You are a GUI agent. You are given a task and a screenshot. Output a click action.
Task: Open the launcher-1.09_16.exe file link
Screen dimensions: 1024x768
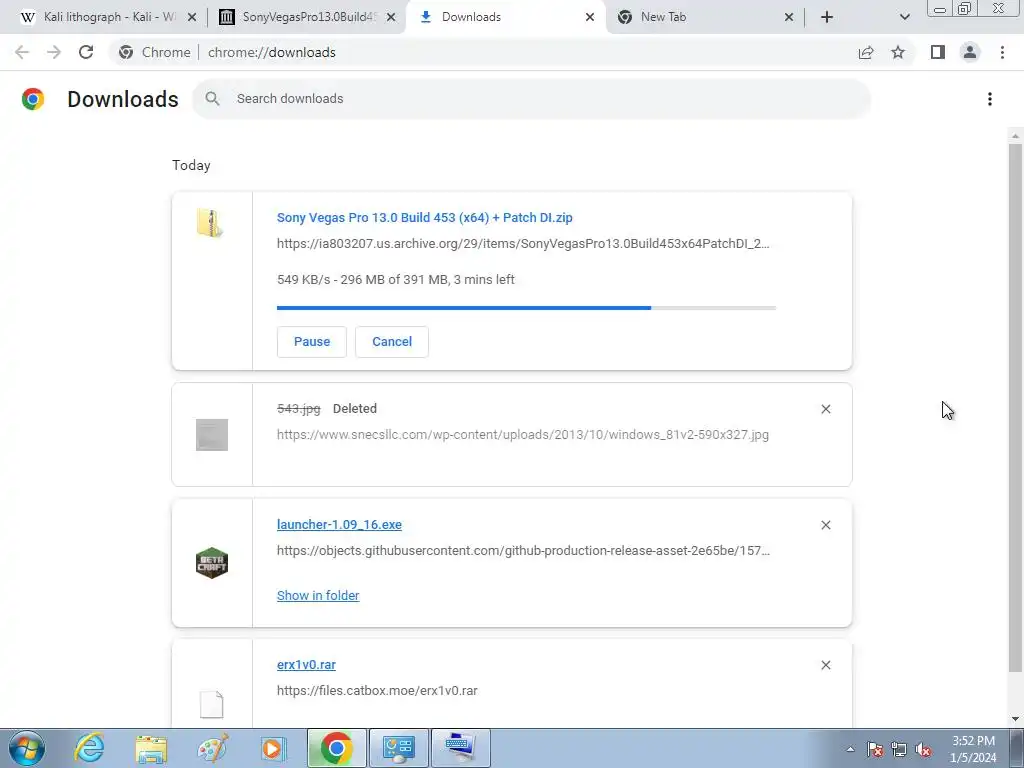click(x=339, y=524)
